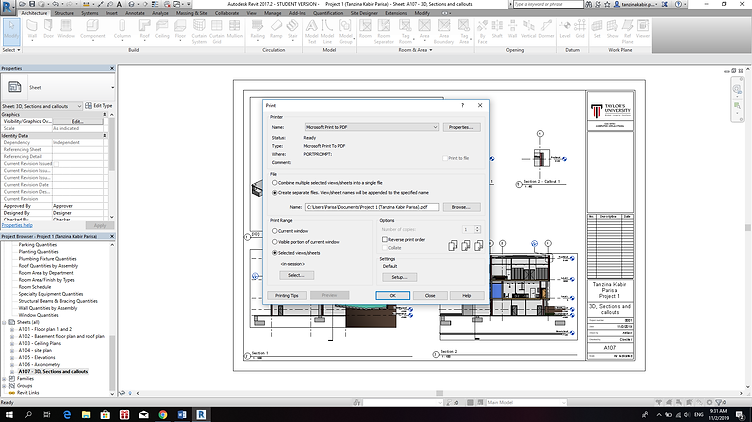Select the Stair tool
The width and height of the screenshot is (752, 422).
tap(293, 30)
